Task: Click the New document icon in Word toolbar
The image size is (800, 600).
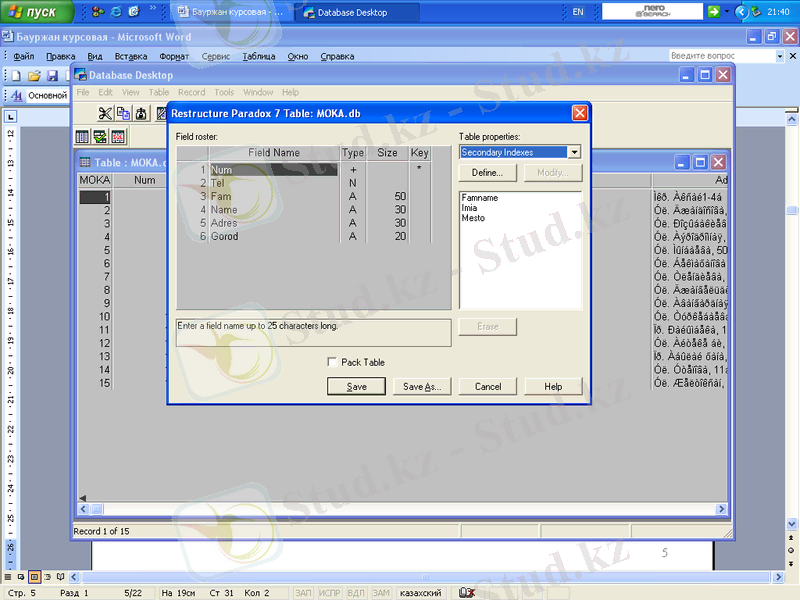Action: 16,76
